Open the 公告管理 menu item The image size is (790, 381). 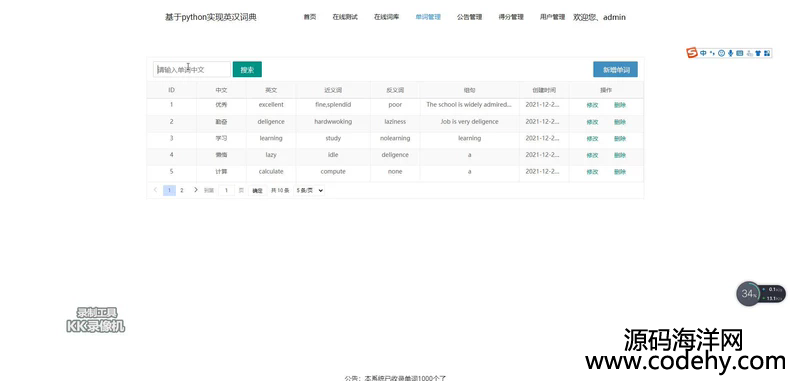[470, 17]
